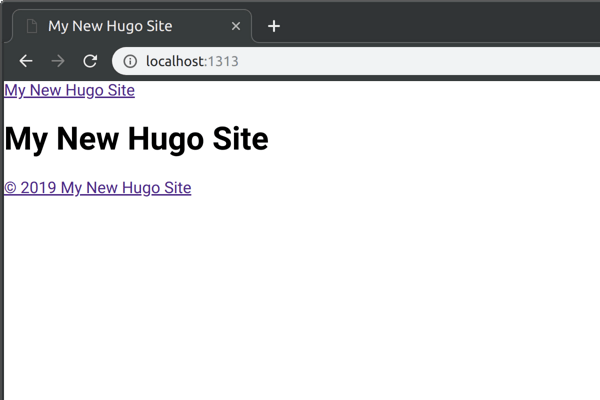The height and width of the screenshot is (400, 600).
Task: Open a new tab with plus button
Action: coord(274,26)
